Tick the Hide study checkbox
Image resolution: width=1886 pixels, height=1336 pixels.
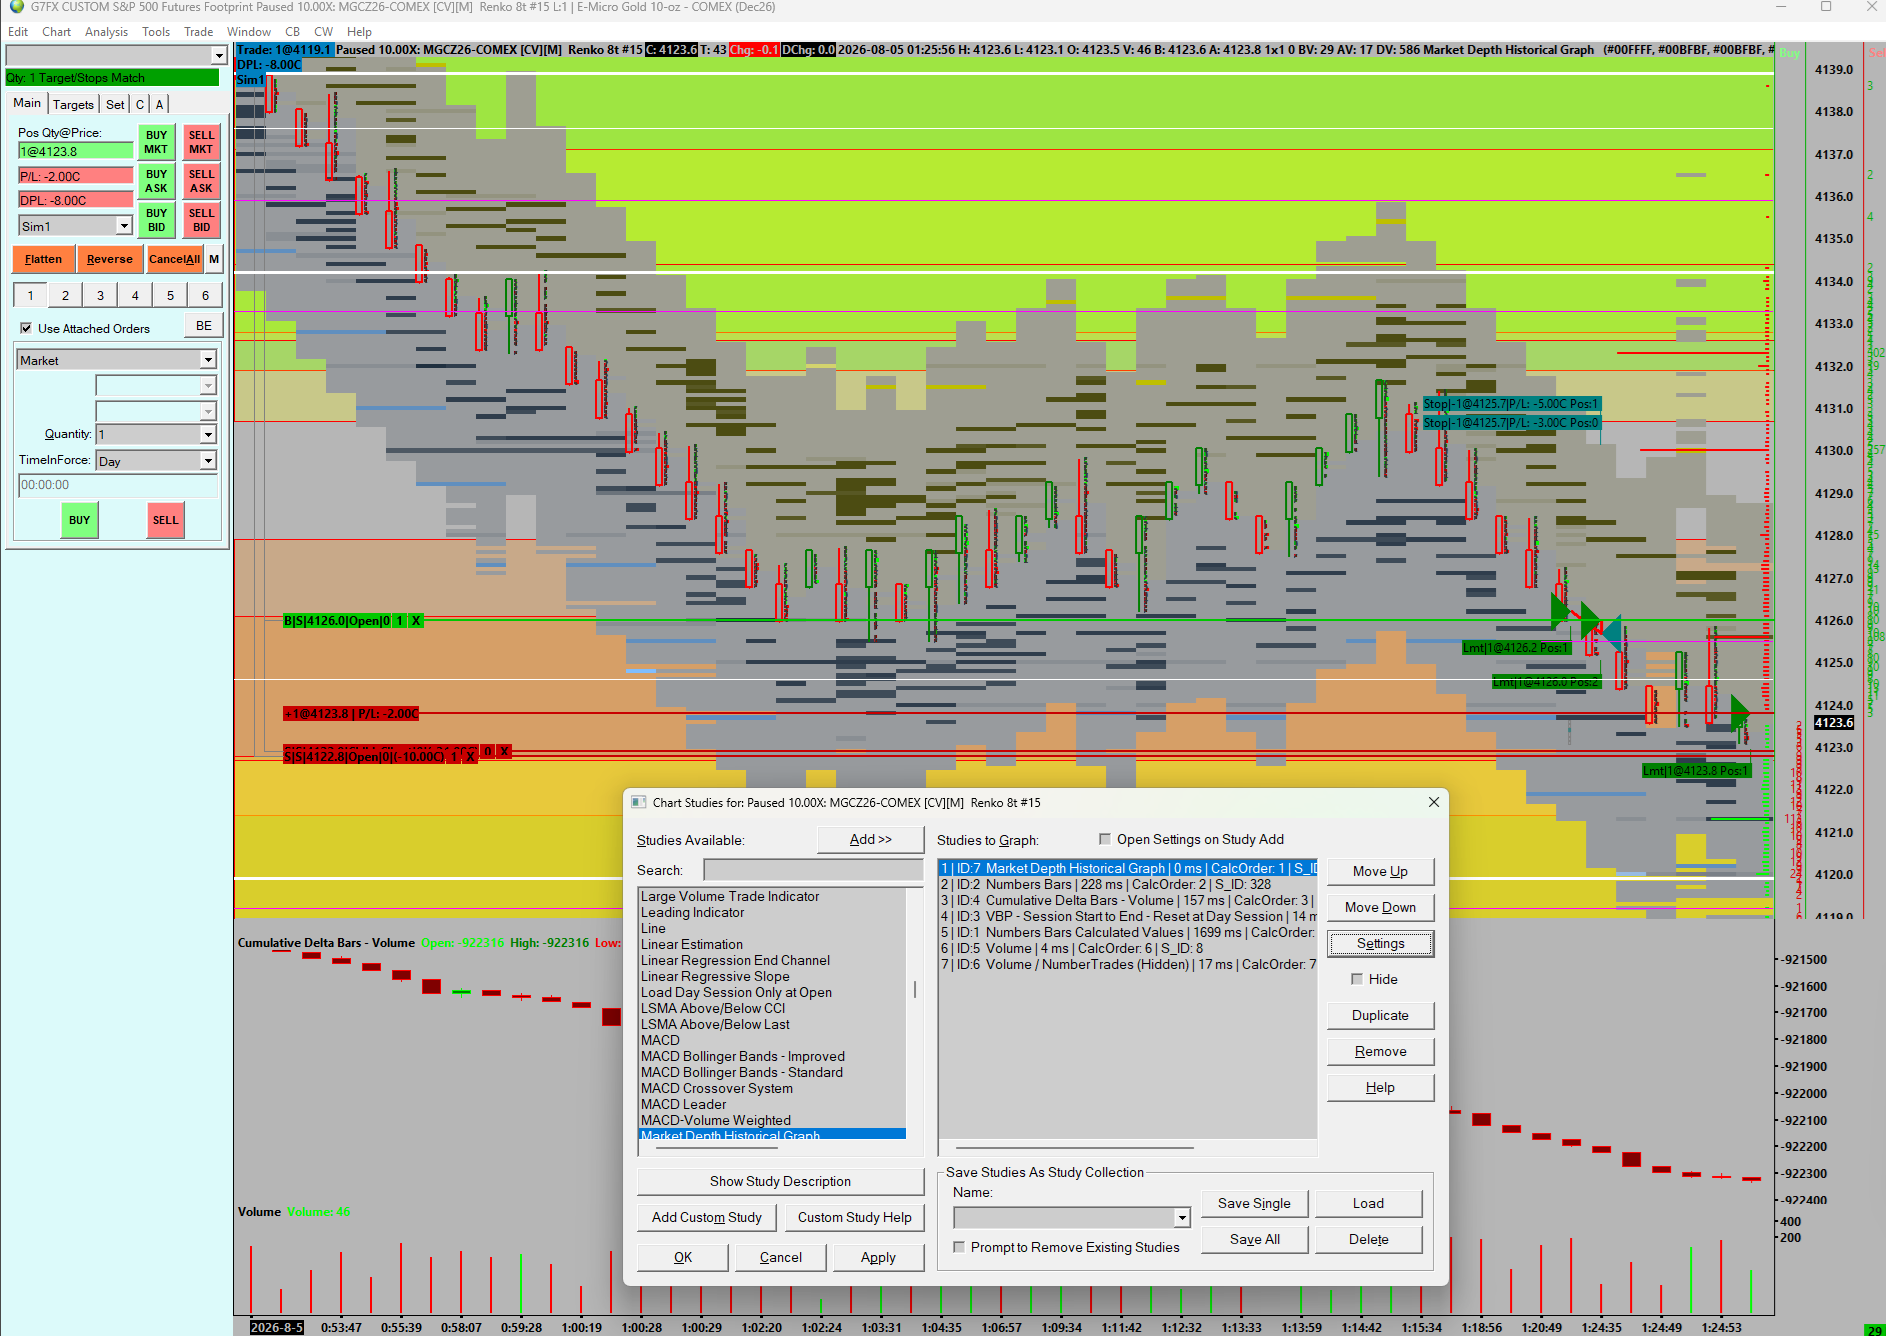[x=1357, y=979]
